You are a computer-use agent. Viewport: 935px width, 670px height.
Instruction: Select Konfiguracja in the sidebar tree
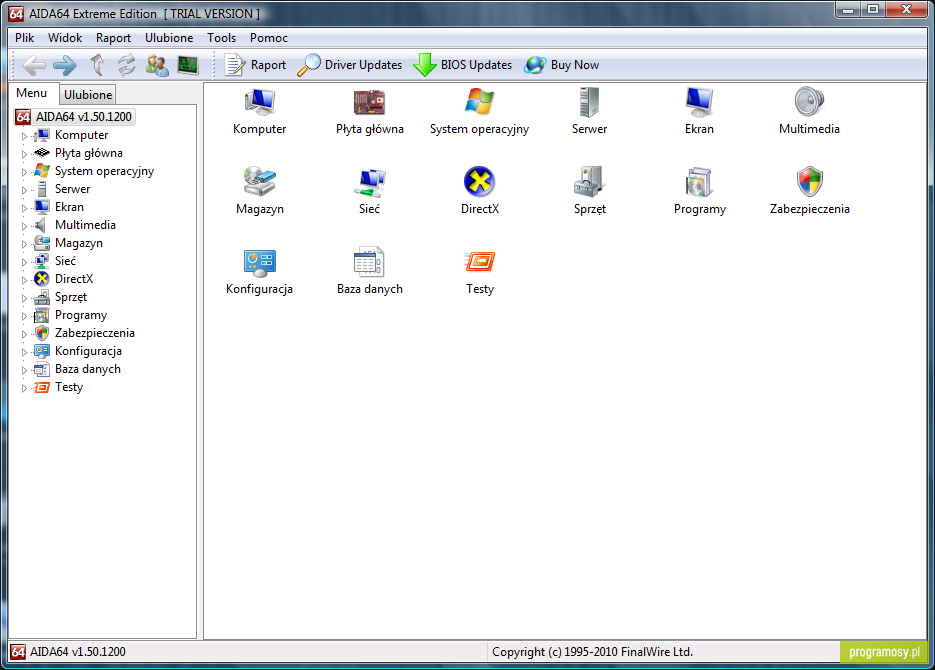[x=88, y=351]
